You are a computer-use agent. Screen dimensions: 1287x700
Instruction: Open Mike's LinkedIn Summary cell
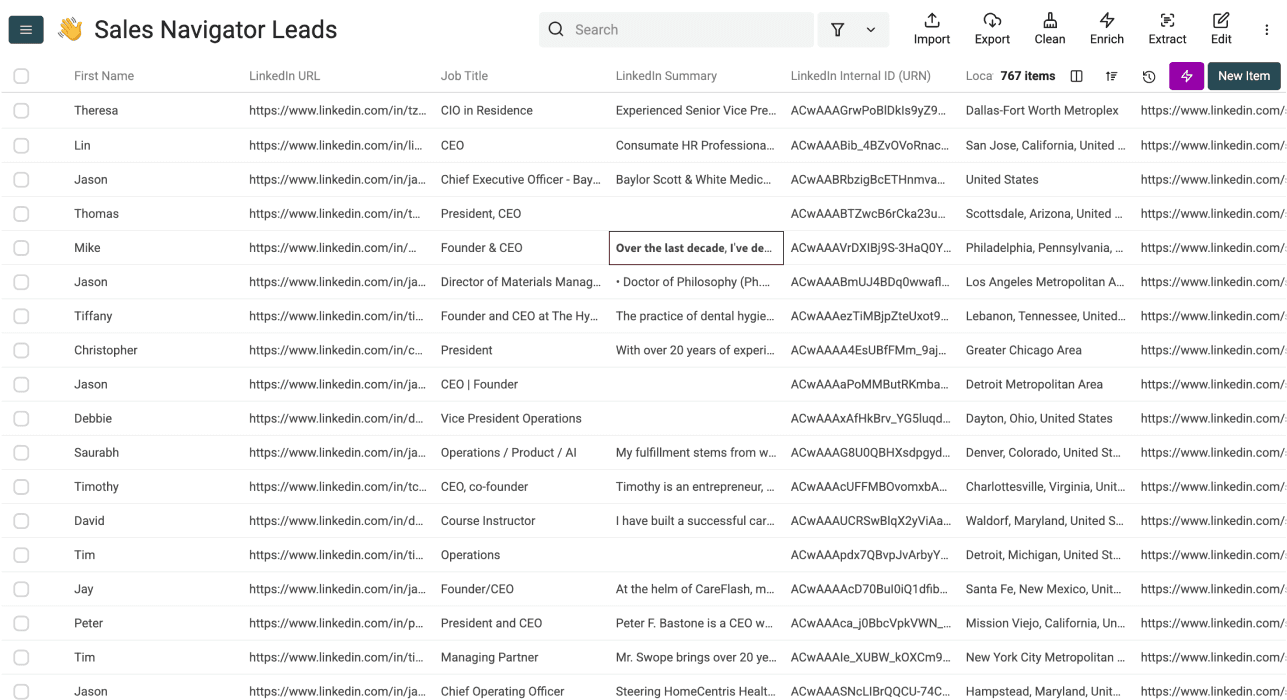click(x=695, y=247)
